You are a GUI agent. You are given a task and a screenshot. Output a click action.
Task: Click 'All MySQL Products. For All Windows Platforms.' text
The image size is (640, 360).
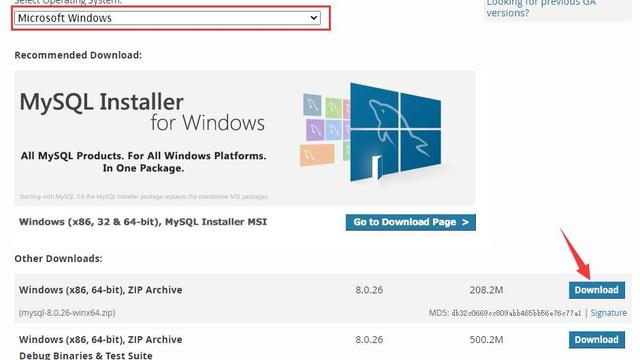143,156
